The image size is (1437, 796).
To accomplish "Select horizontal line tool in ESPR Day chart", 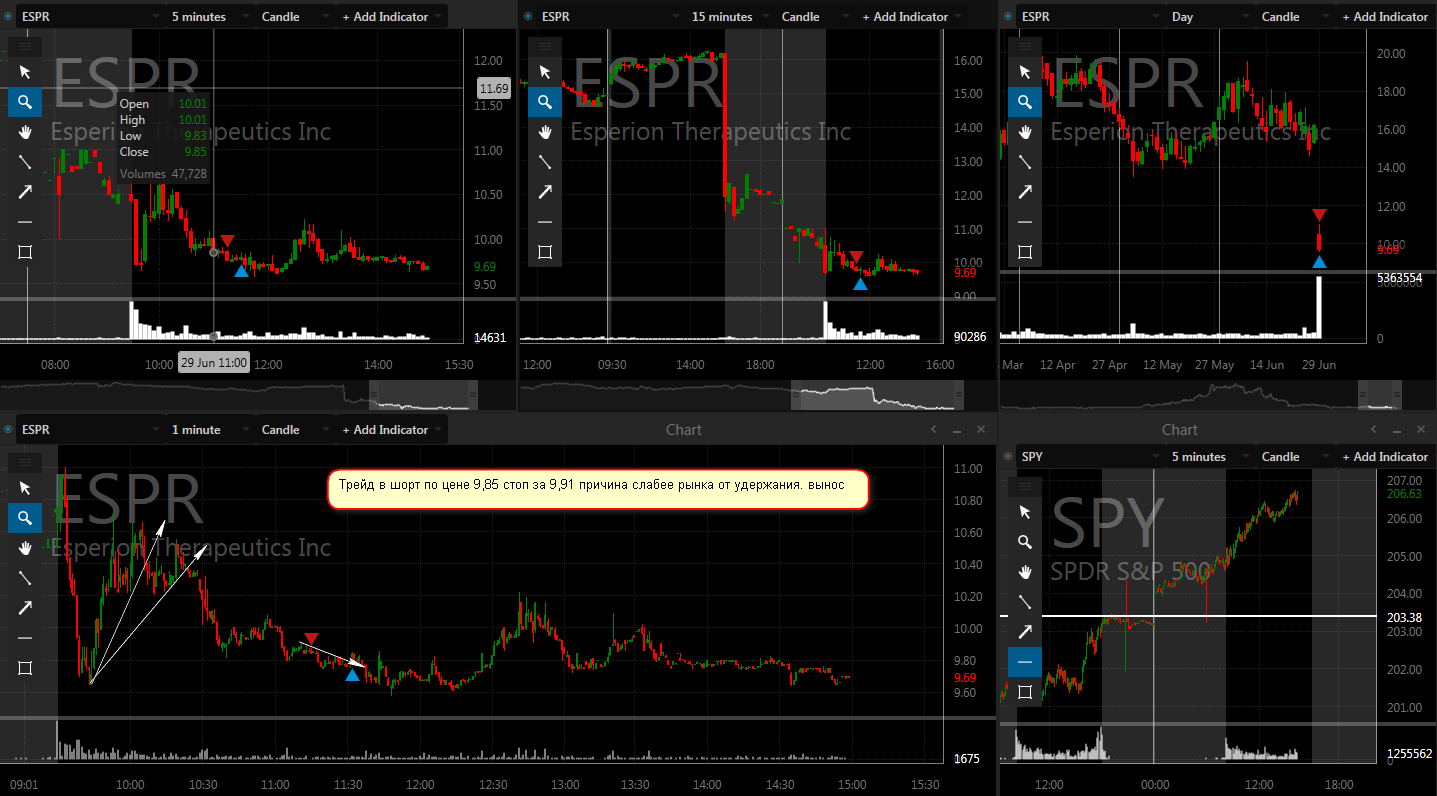I will [x=1024, y=222].
